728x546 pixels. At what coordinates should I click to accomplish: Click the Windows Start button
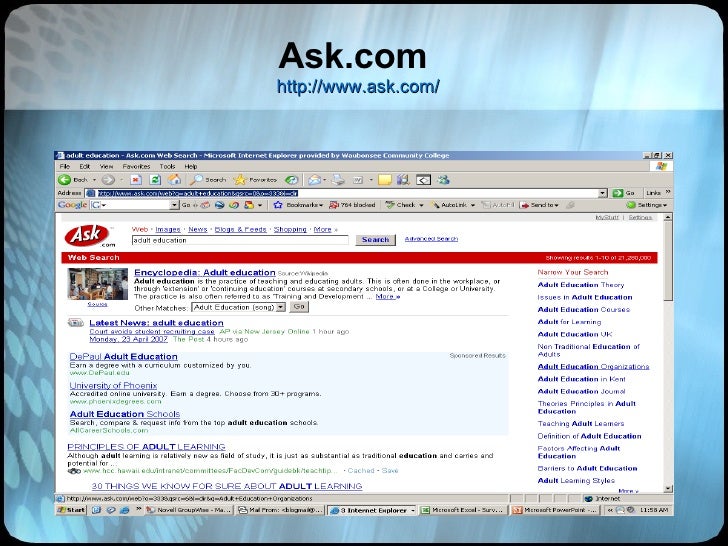(72, 510)
